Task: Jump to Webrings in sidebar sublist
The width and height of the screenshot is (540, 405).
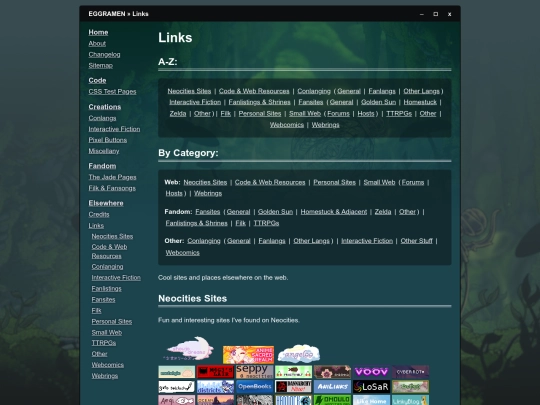Action: 105,376
